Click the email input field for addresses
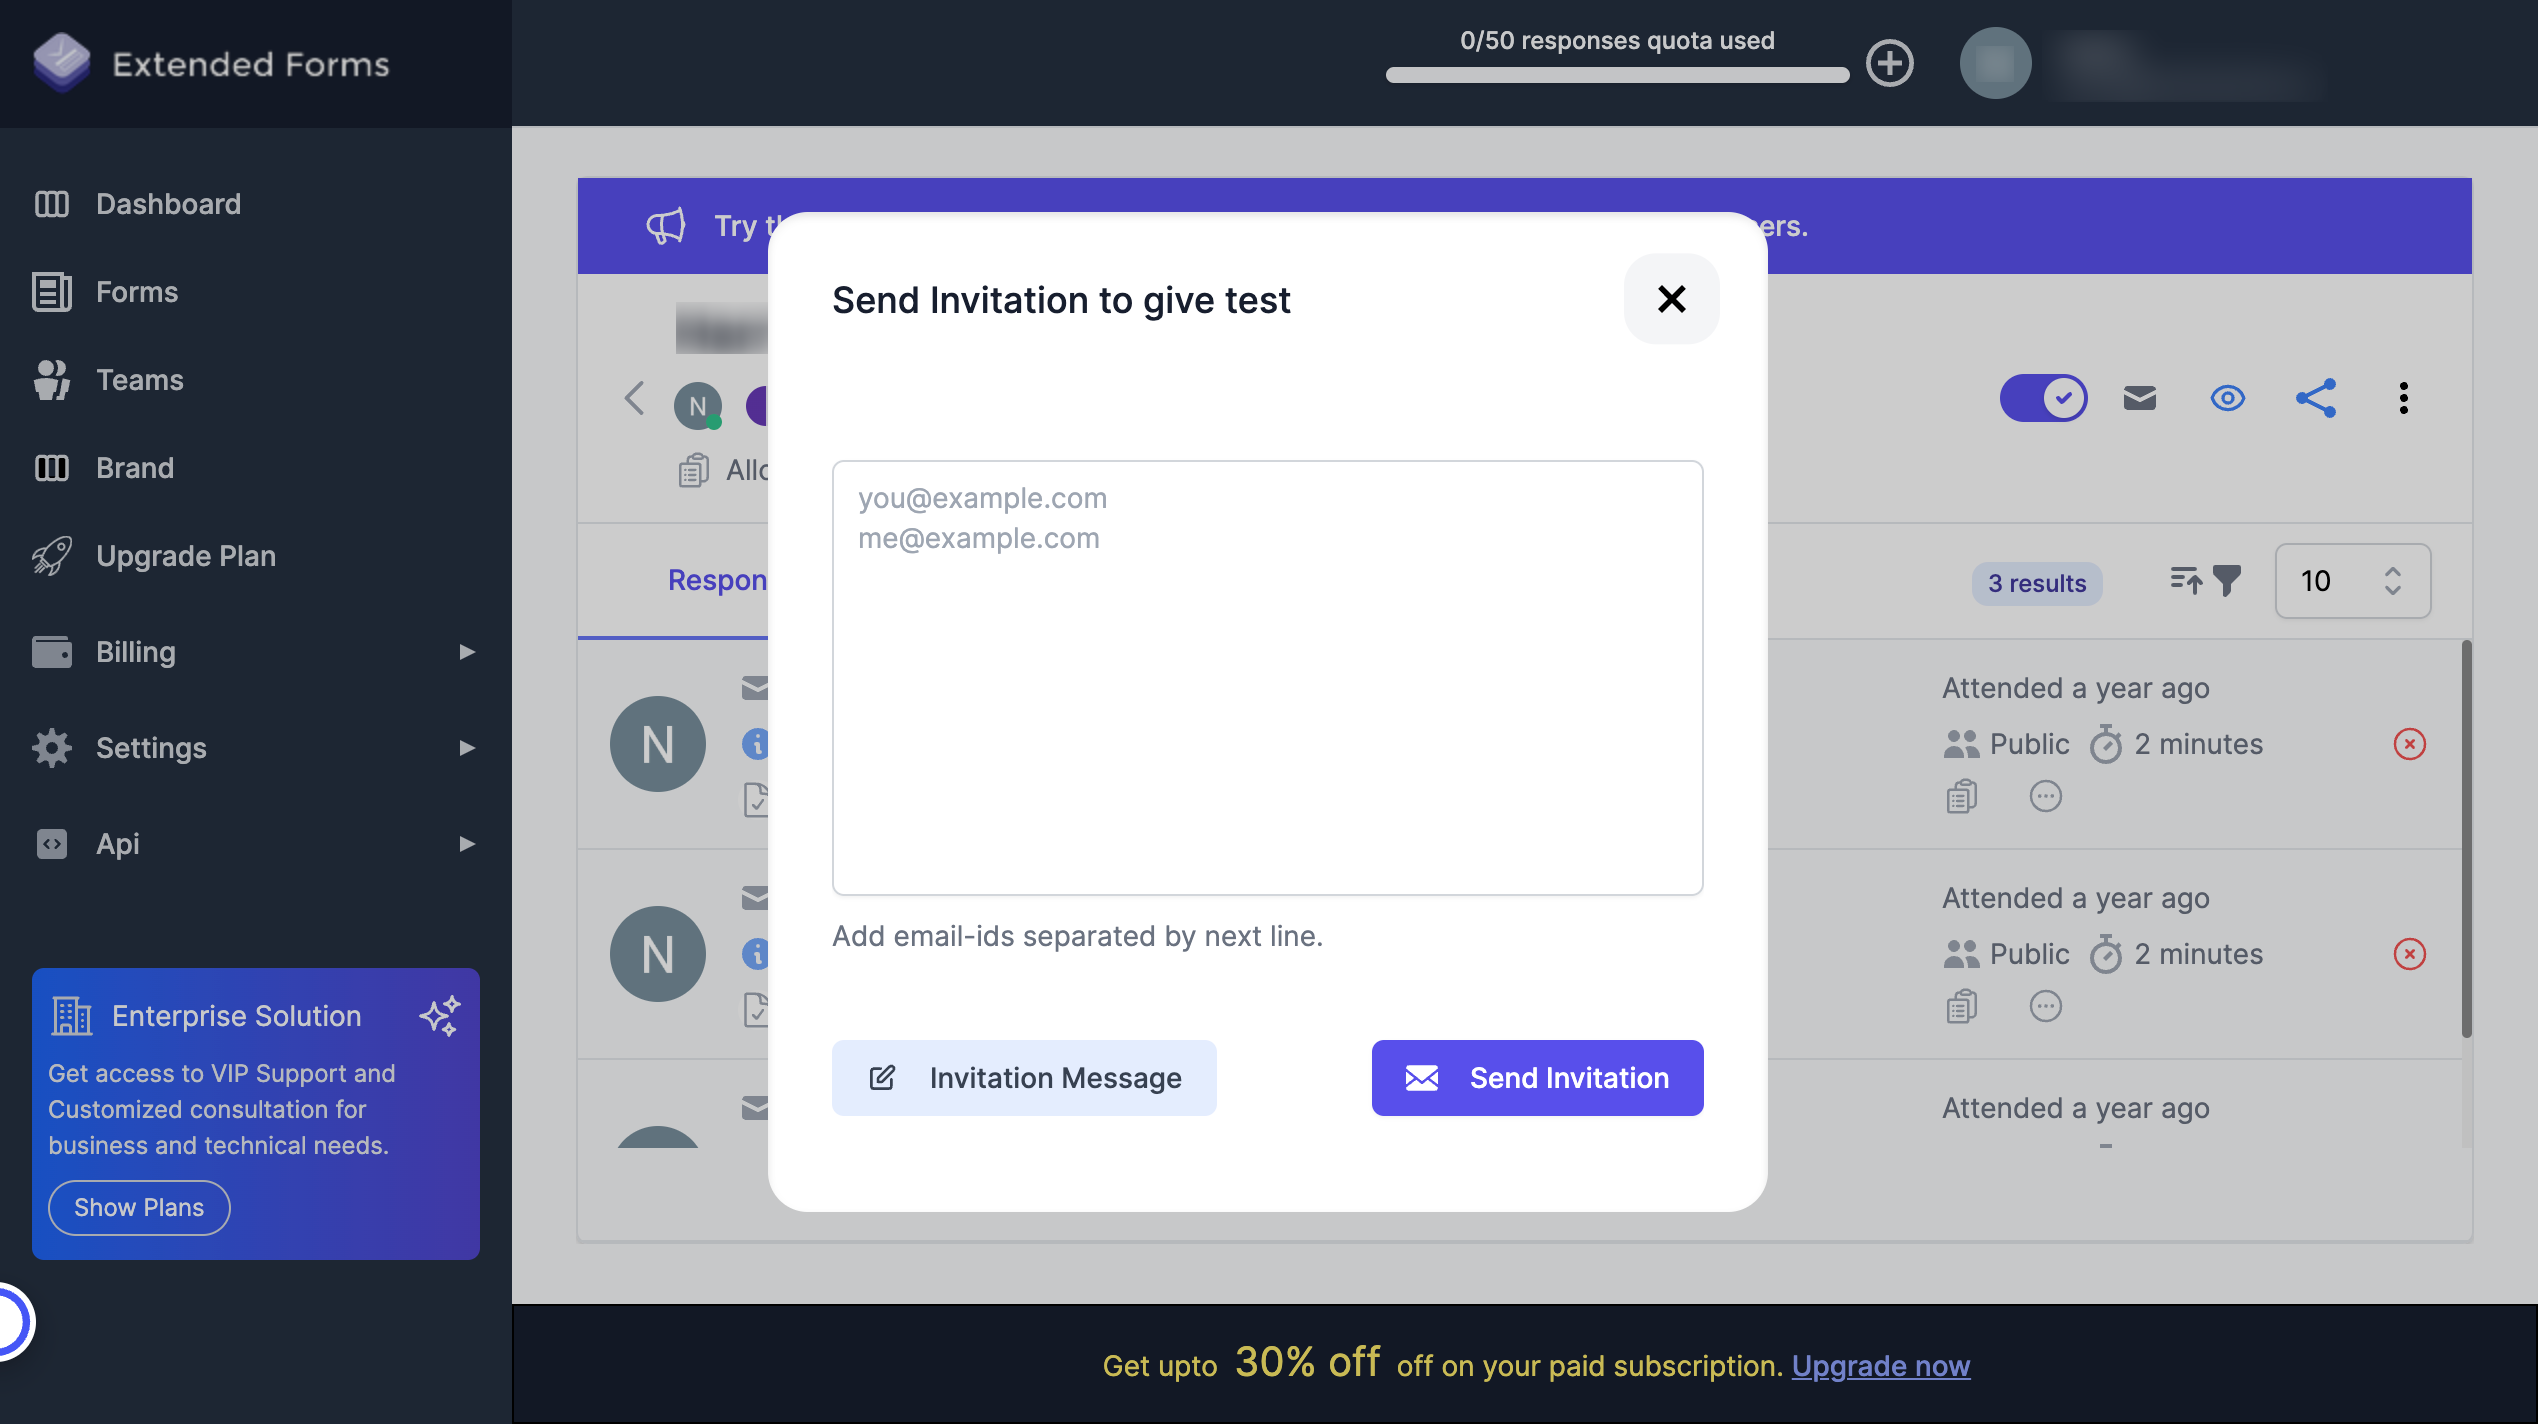2538x1424 pixels. click(1267, 676)
